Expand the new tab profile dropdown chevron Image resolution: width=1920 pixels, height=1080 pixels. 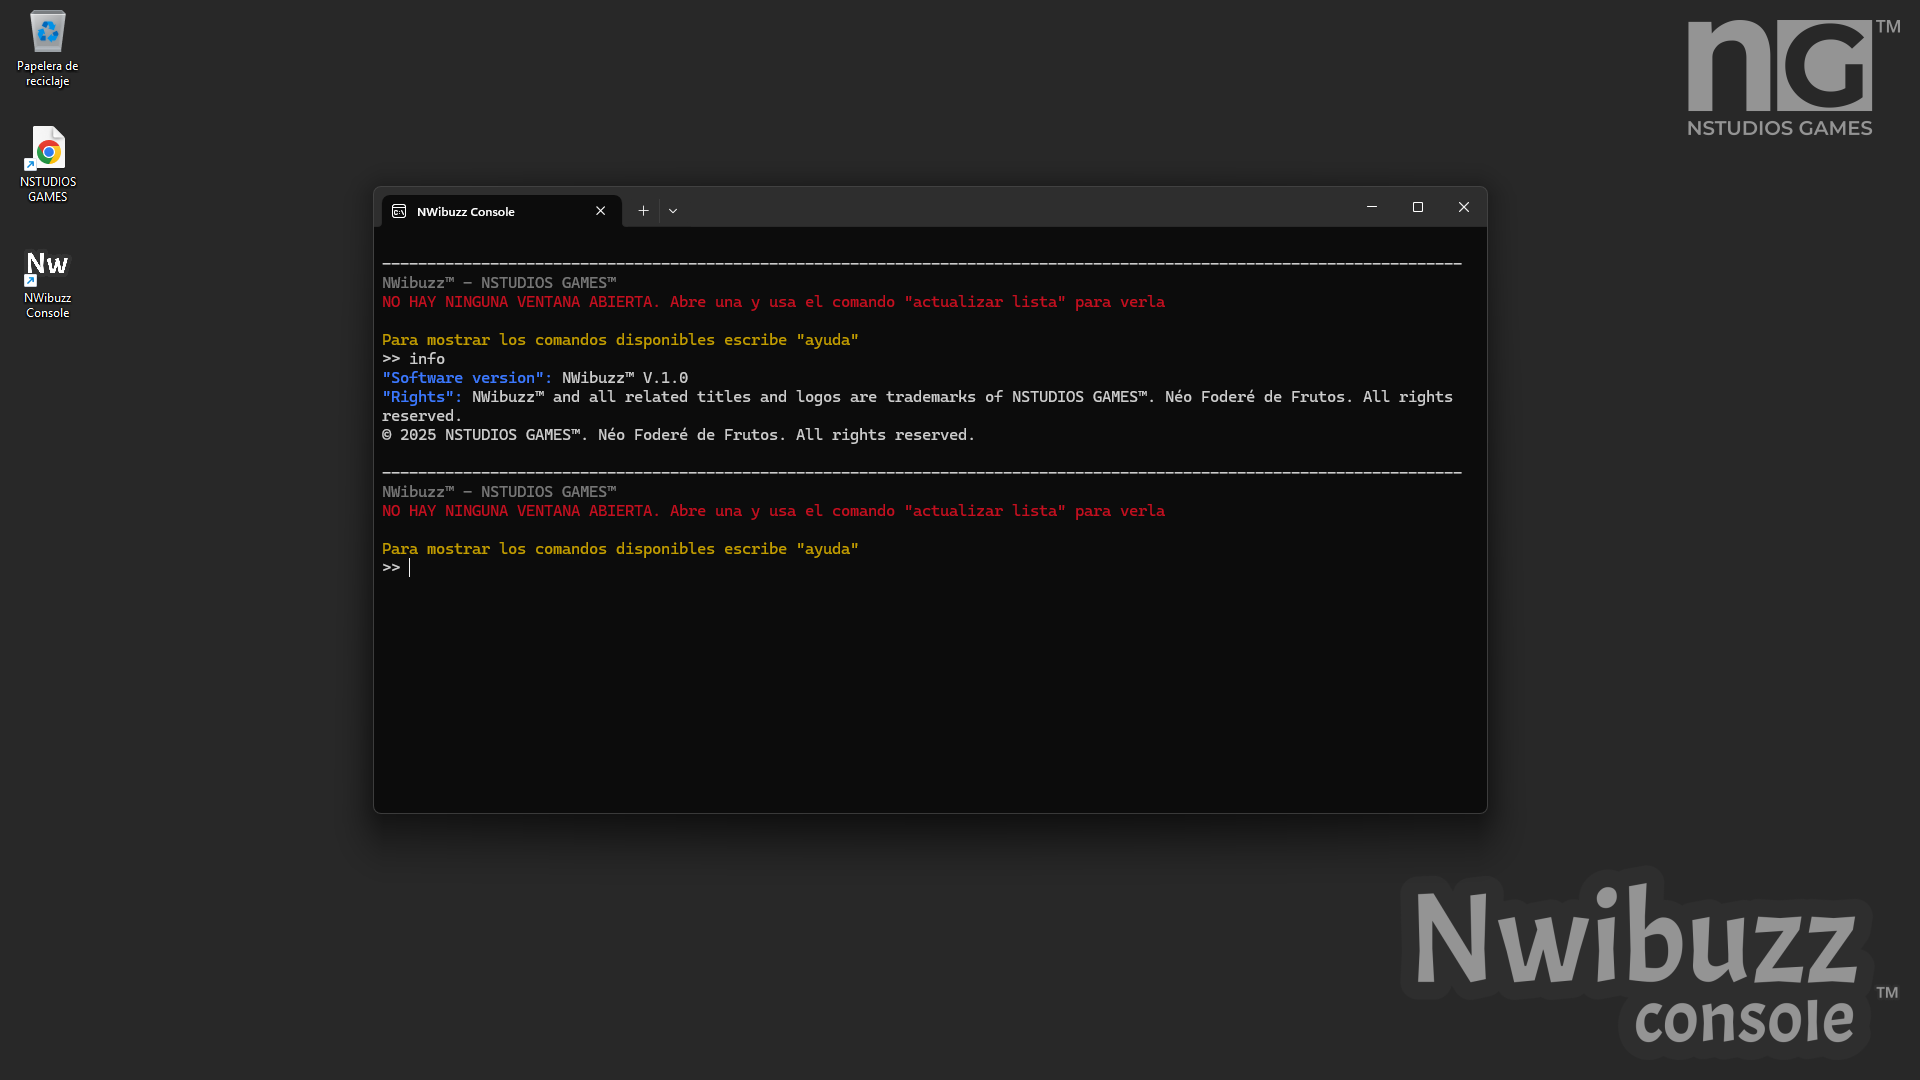(673, 211)
